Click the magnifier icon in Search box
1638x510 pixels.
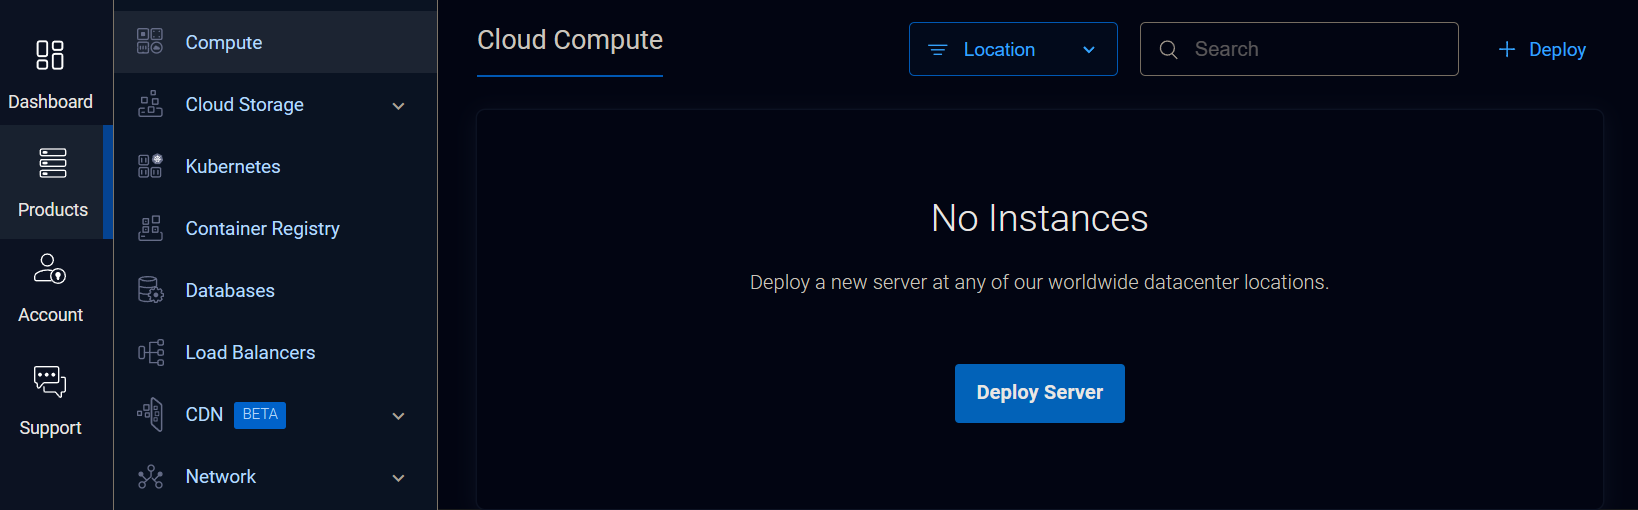1168,49
